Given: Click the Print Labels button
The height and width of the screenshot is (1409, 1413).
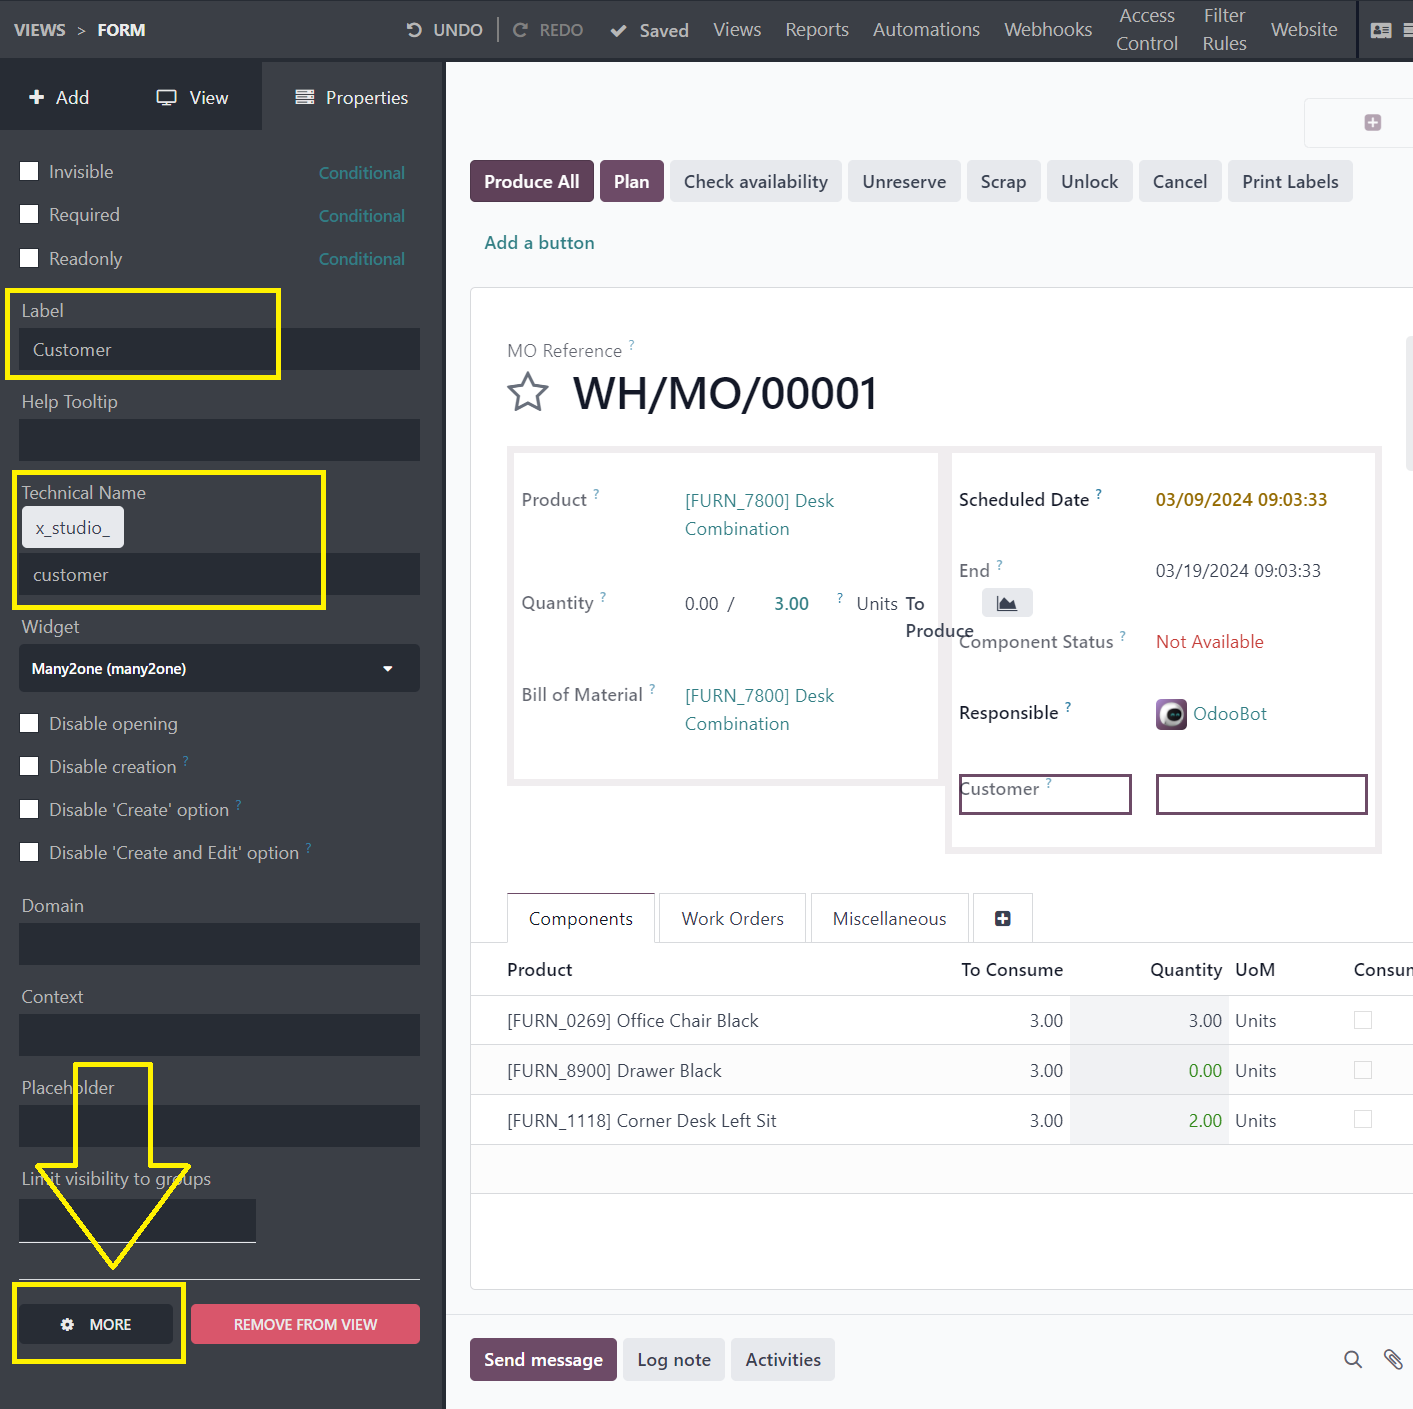Looking at the screenshot, I should 1290,181.
